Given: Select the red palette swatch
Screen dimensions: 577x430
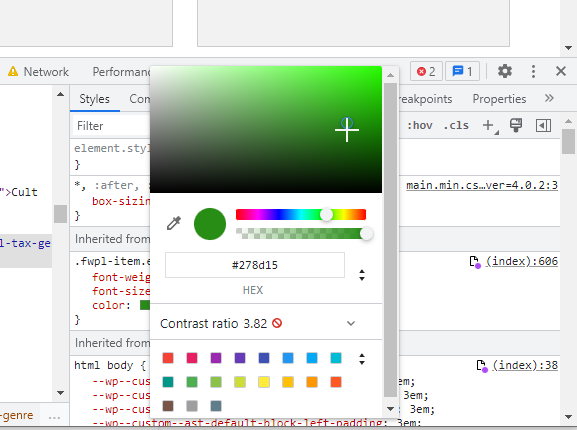Looking at the screenshot, I should pos(168,358).
